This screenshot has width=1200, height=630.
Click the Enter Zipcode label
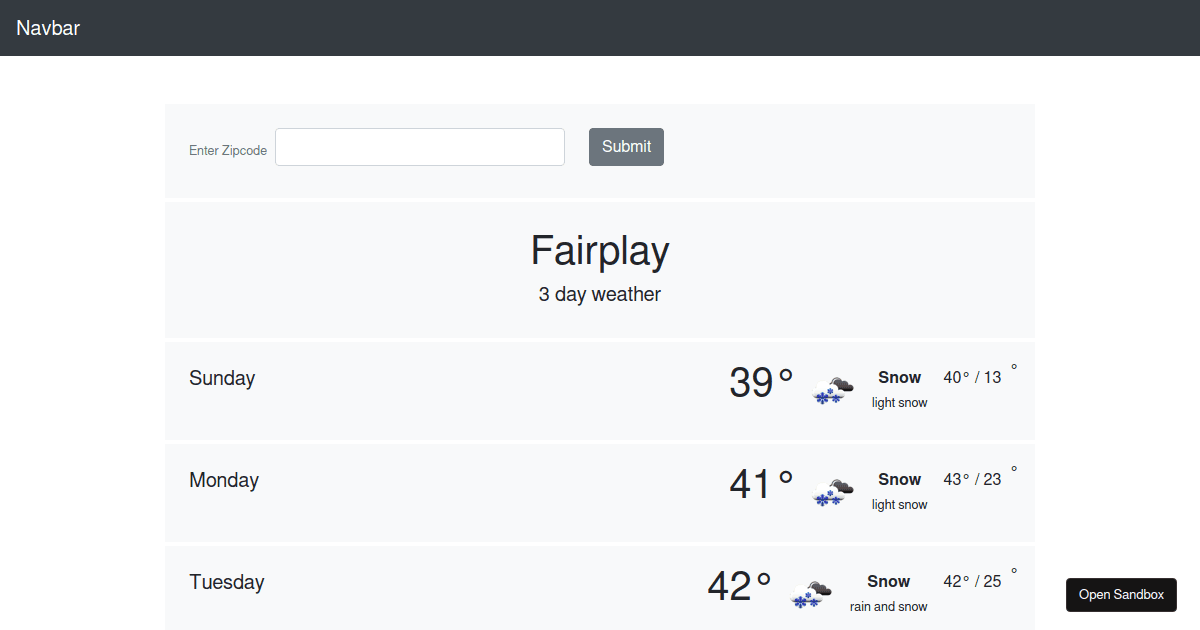(228, 150)
